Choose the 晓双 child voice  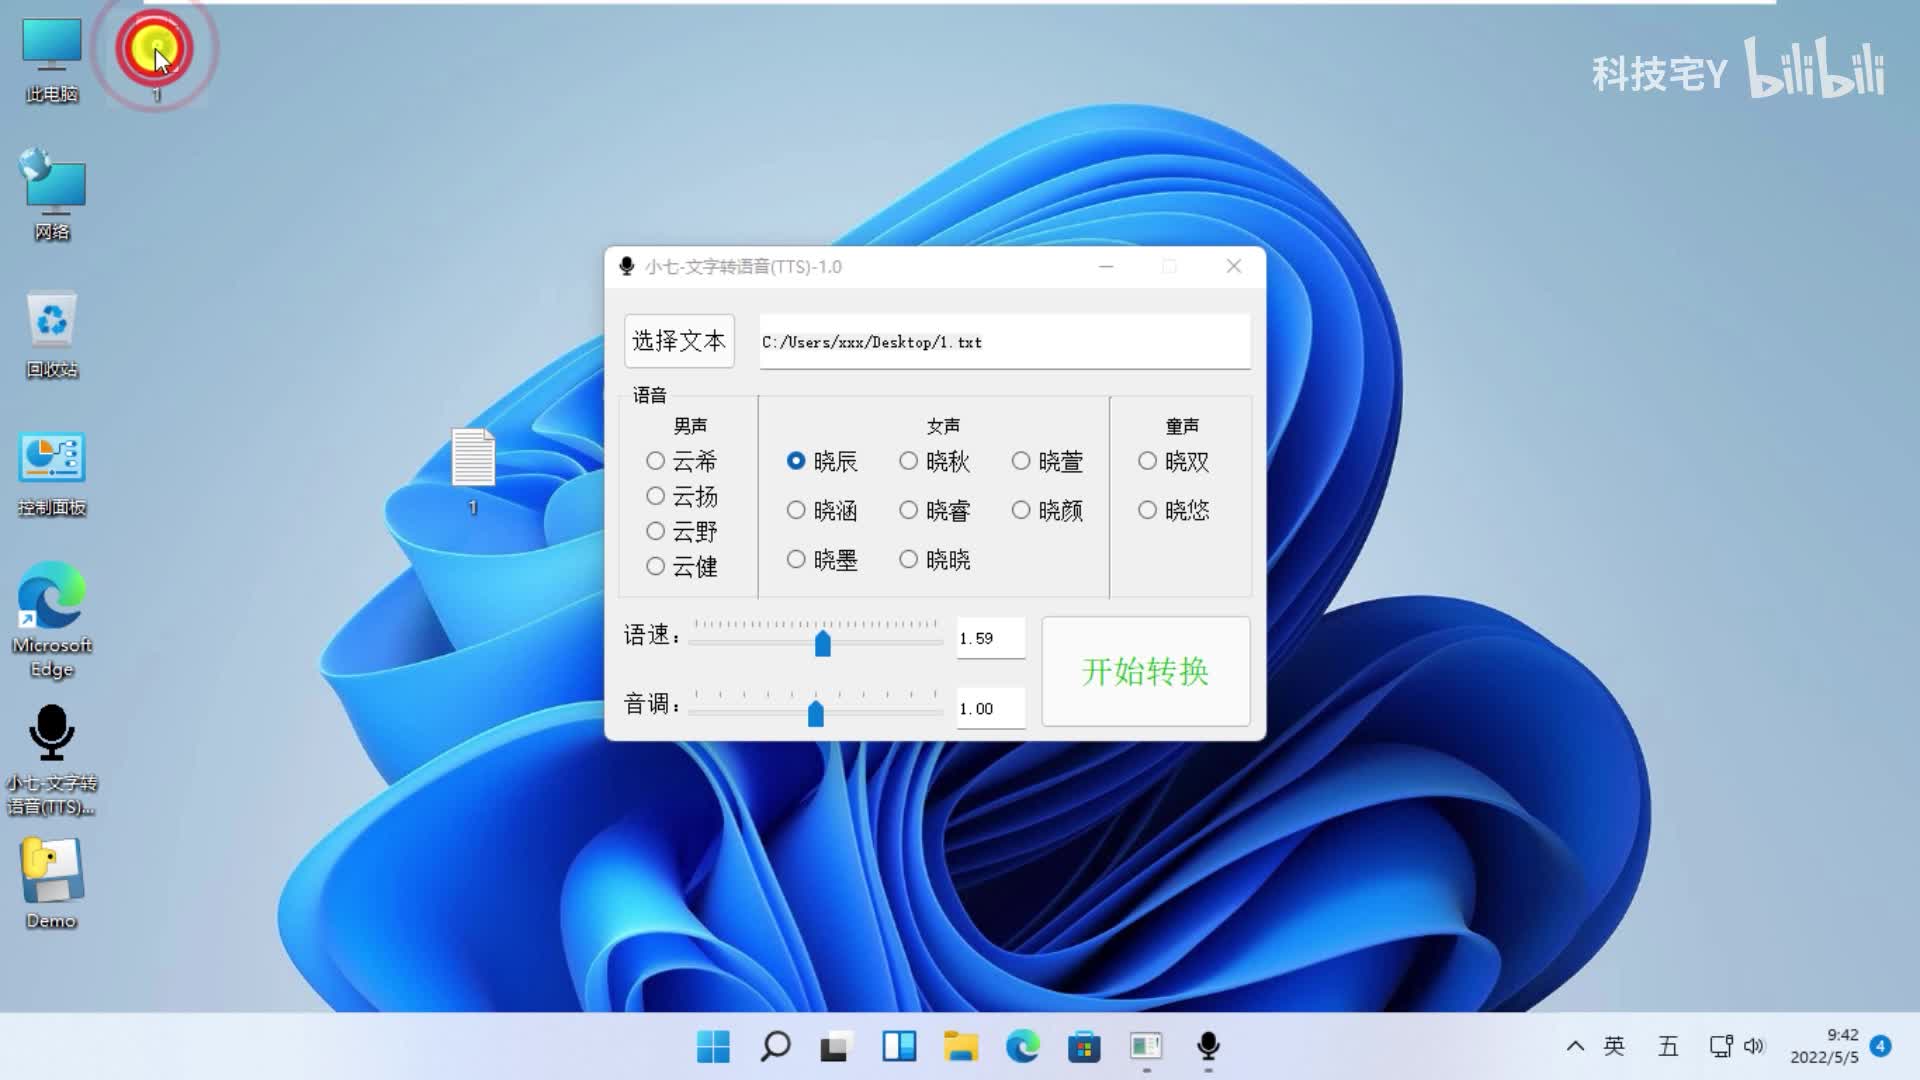point(1147,461)
